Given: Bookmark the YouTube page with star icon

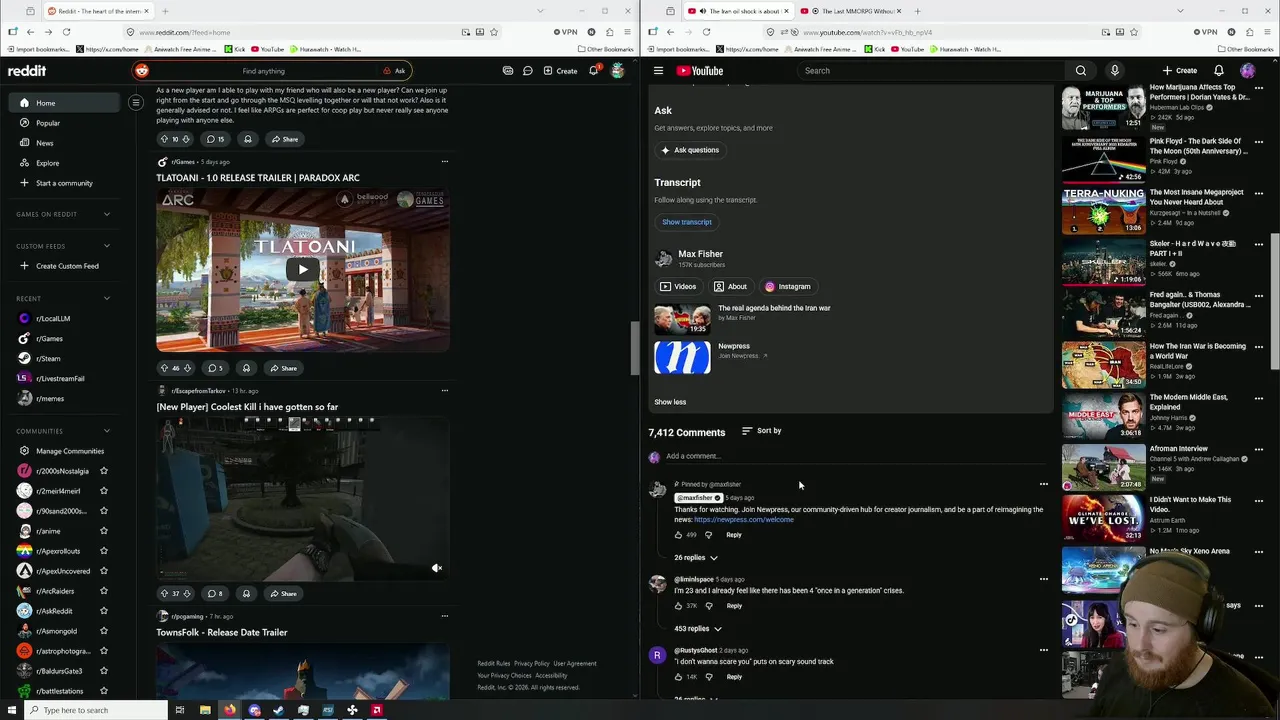Looking at the screenshot, I should [1133, 32].
